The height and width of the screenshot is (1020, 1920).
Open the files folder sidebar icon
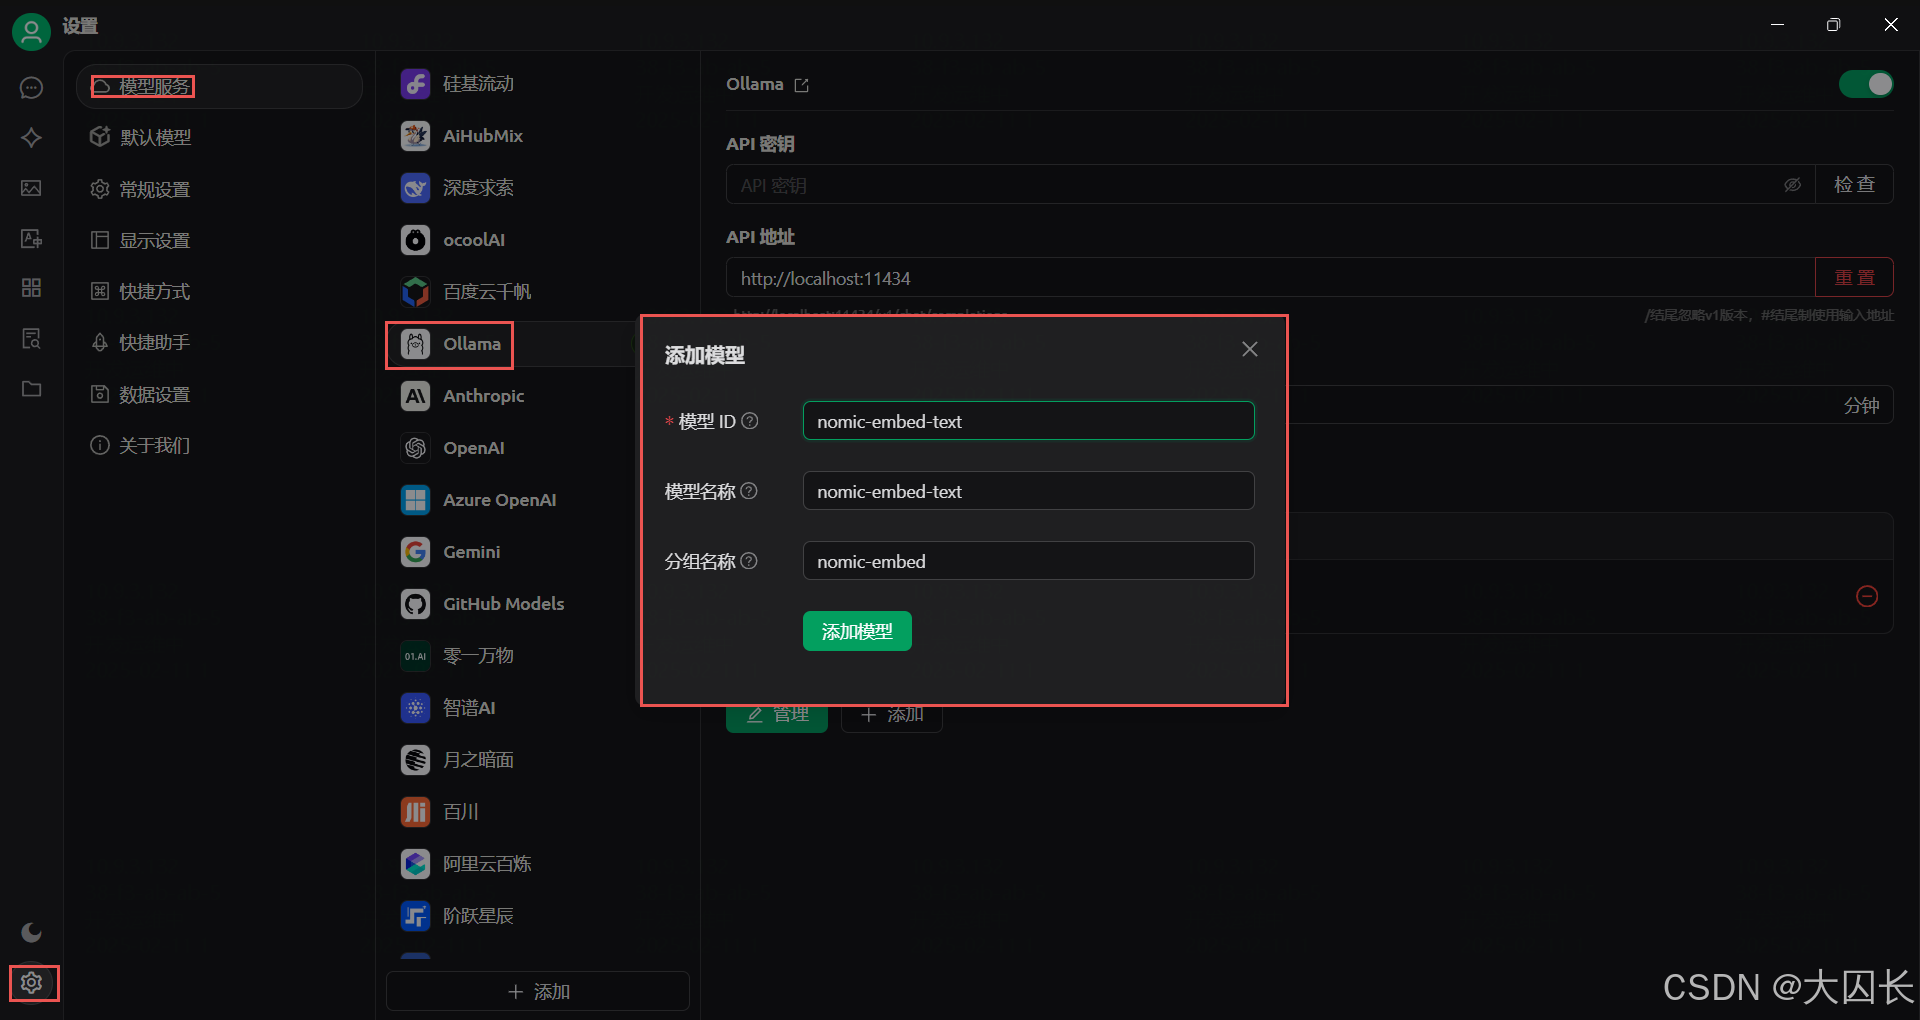point(31,388)
